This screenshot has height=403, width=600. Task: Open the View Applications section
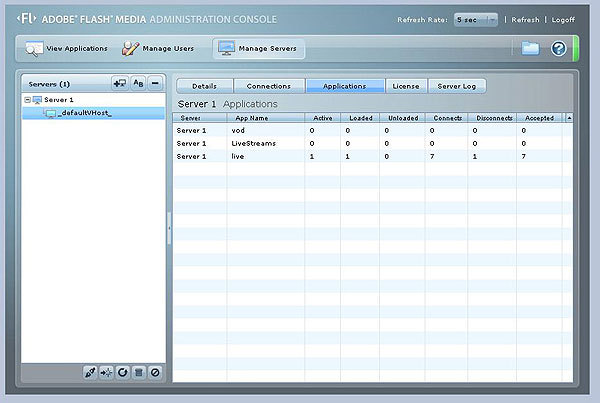coord(67,49)
